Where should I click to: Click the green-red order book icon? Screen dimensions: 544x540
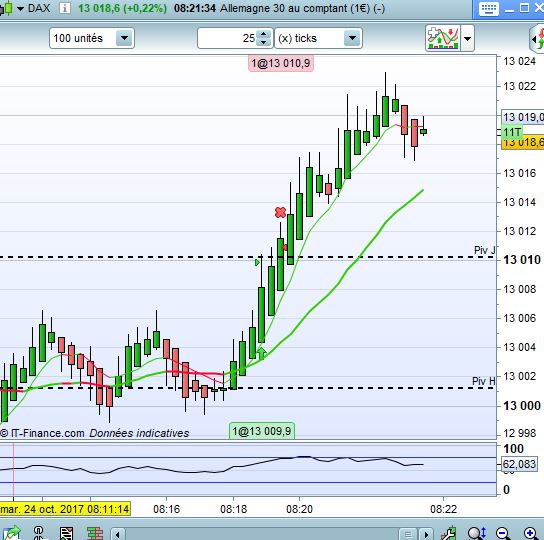[95, 533]
